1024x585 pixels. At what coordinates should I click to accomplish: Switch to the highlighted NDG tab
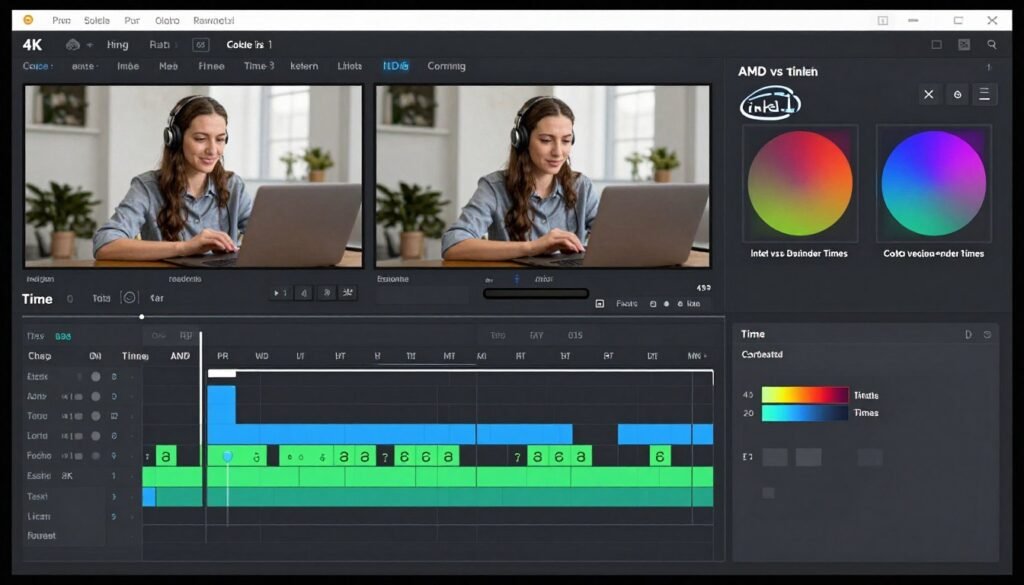point(394,66)
